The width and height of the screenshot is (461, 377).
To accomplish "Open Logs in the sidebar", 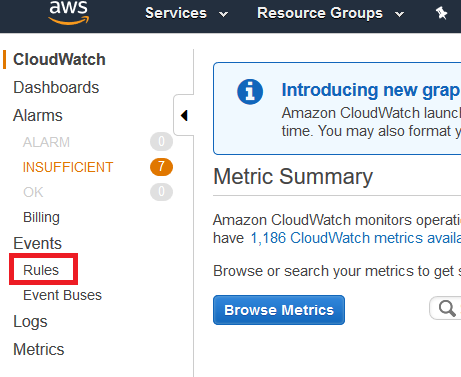I will pyautogui.click(x=30, y=322).
